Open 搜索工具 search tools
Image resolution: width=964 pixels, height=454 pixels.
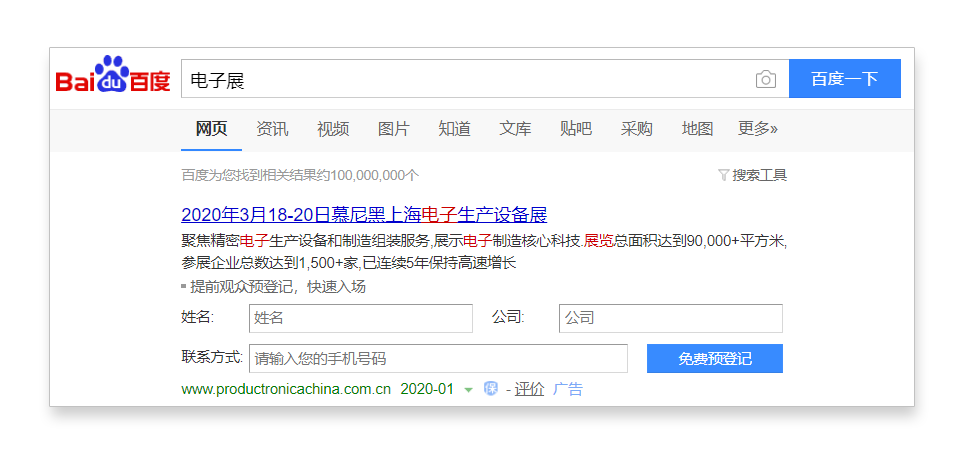[x=759, y=175]
